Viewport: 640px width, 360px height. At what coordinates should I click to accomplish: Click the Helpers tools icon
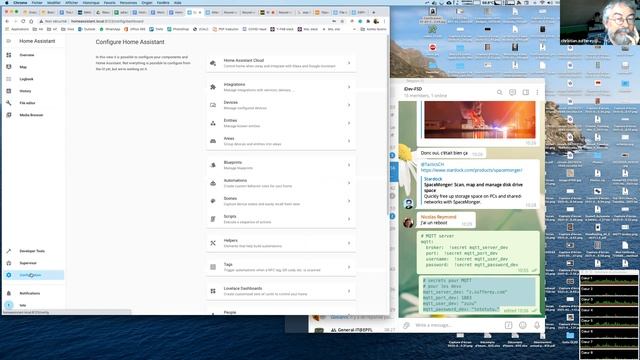[213, 243]
